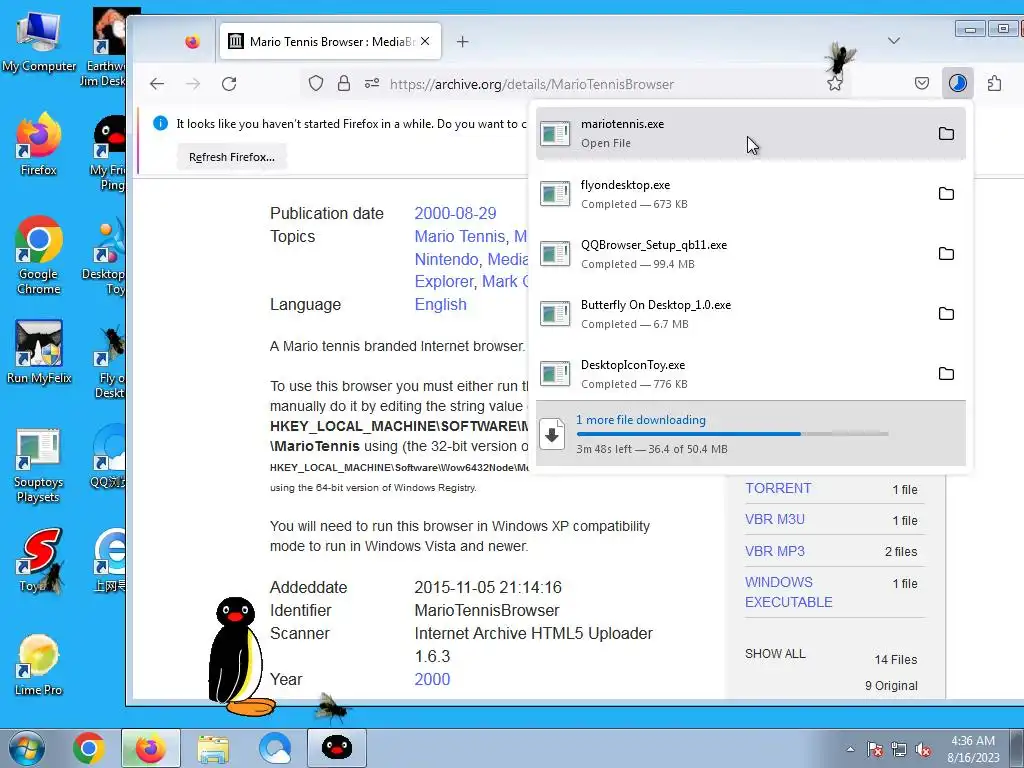This screenshot has height=768, width=1024.
Task: Click the 'MarioTennisBrowser' identifier text
Action: coord(487,611)
